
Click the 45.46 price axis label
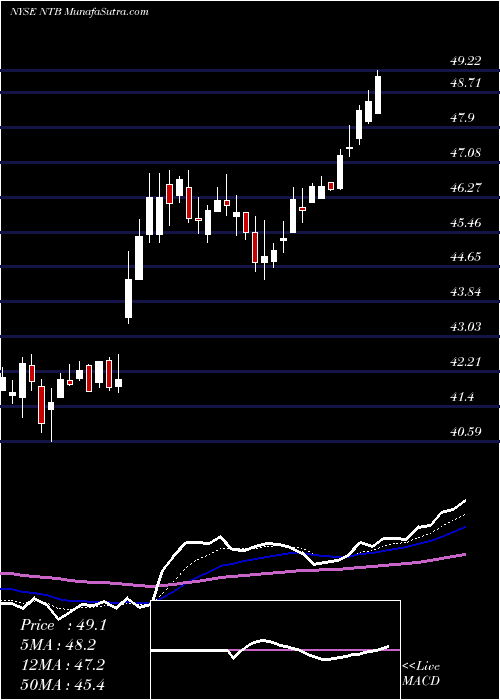(466, 222)
